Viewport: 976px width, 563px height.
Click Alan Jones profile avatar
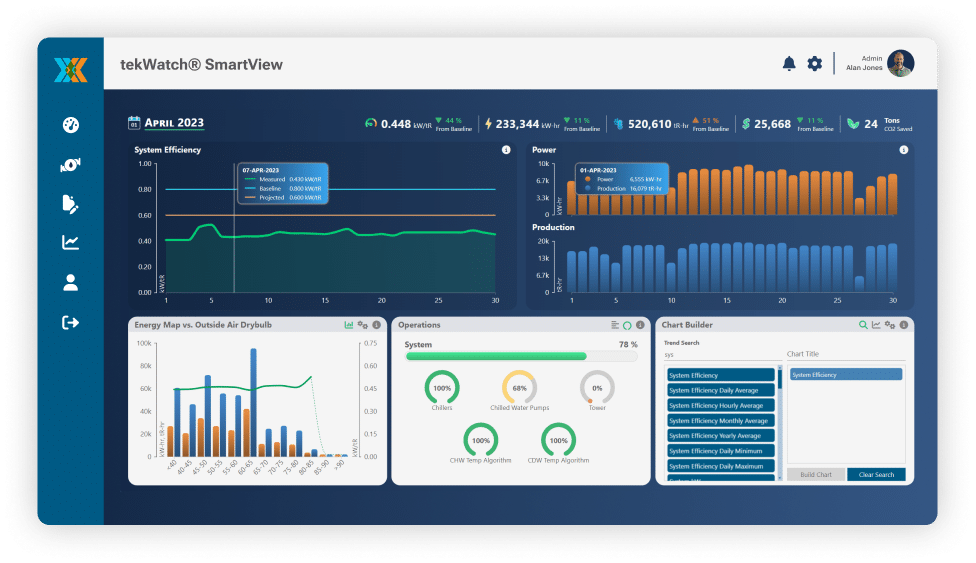tap(900, 64)
